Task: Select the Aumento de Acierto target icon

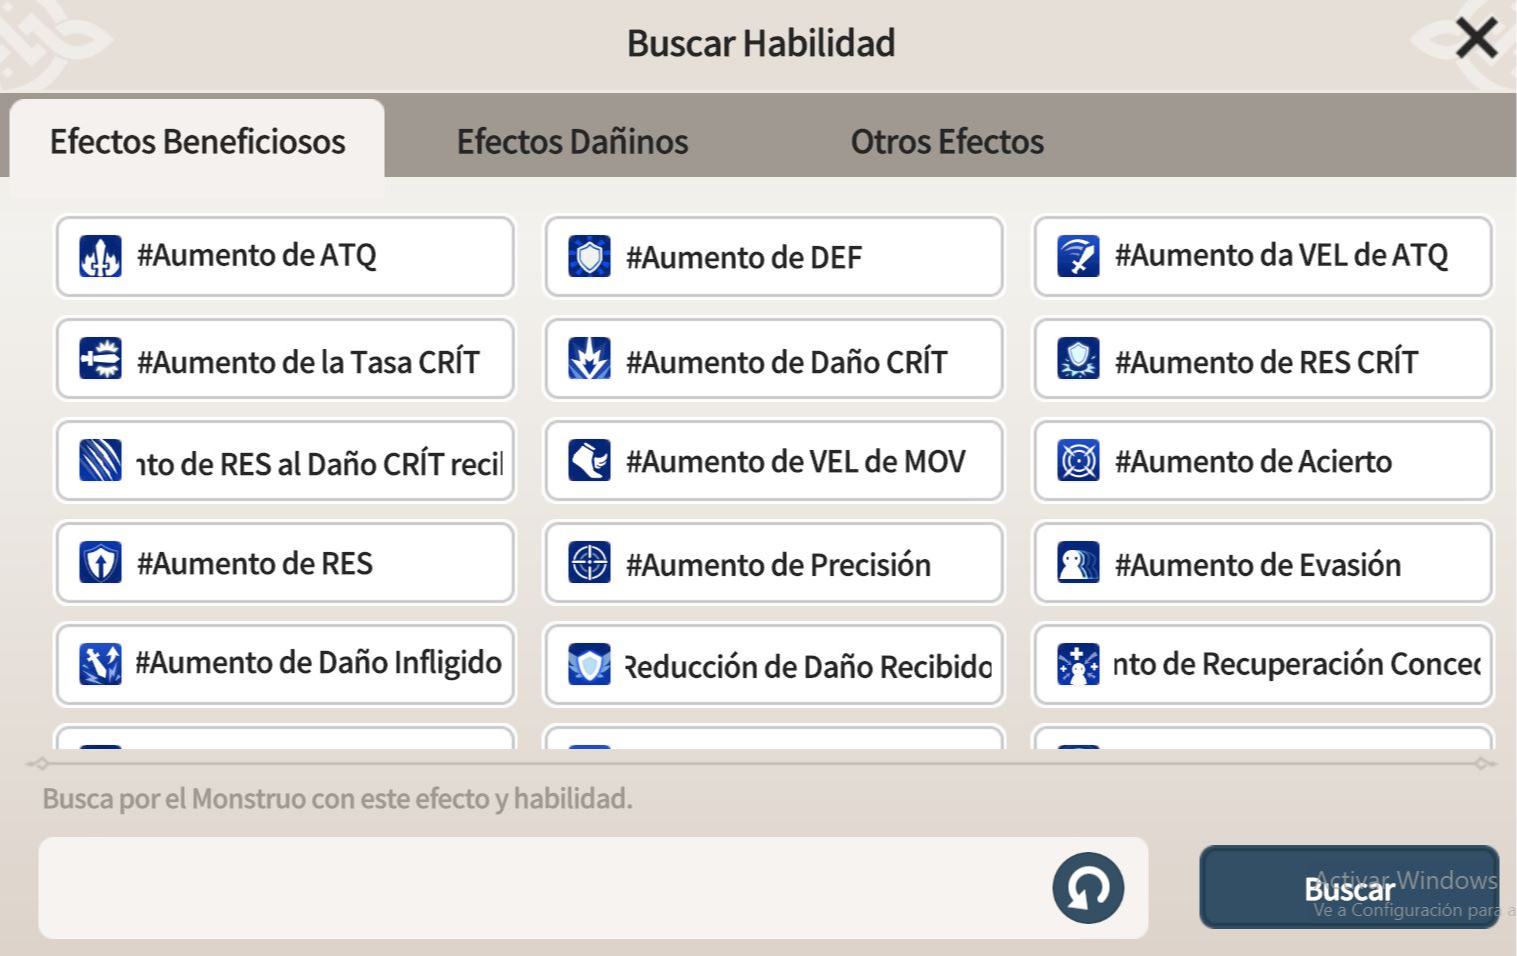Action: [1078, 460]
